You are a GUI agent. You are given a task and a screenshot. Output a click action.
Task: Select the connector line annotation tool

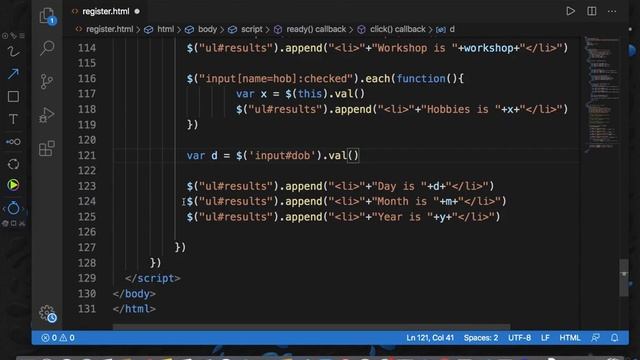point(13,142)
